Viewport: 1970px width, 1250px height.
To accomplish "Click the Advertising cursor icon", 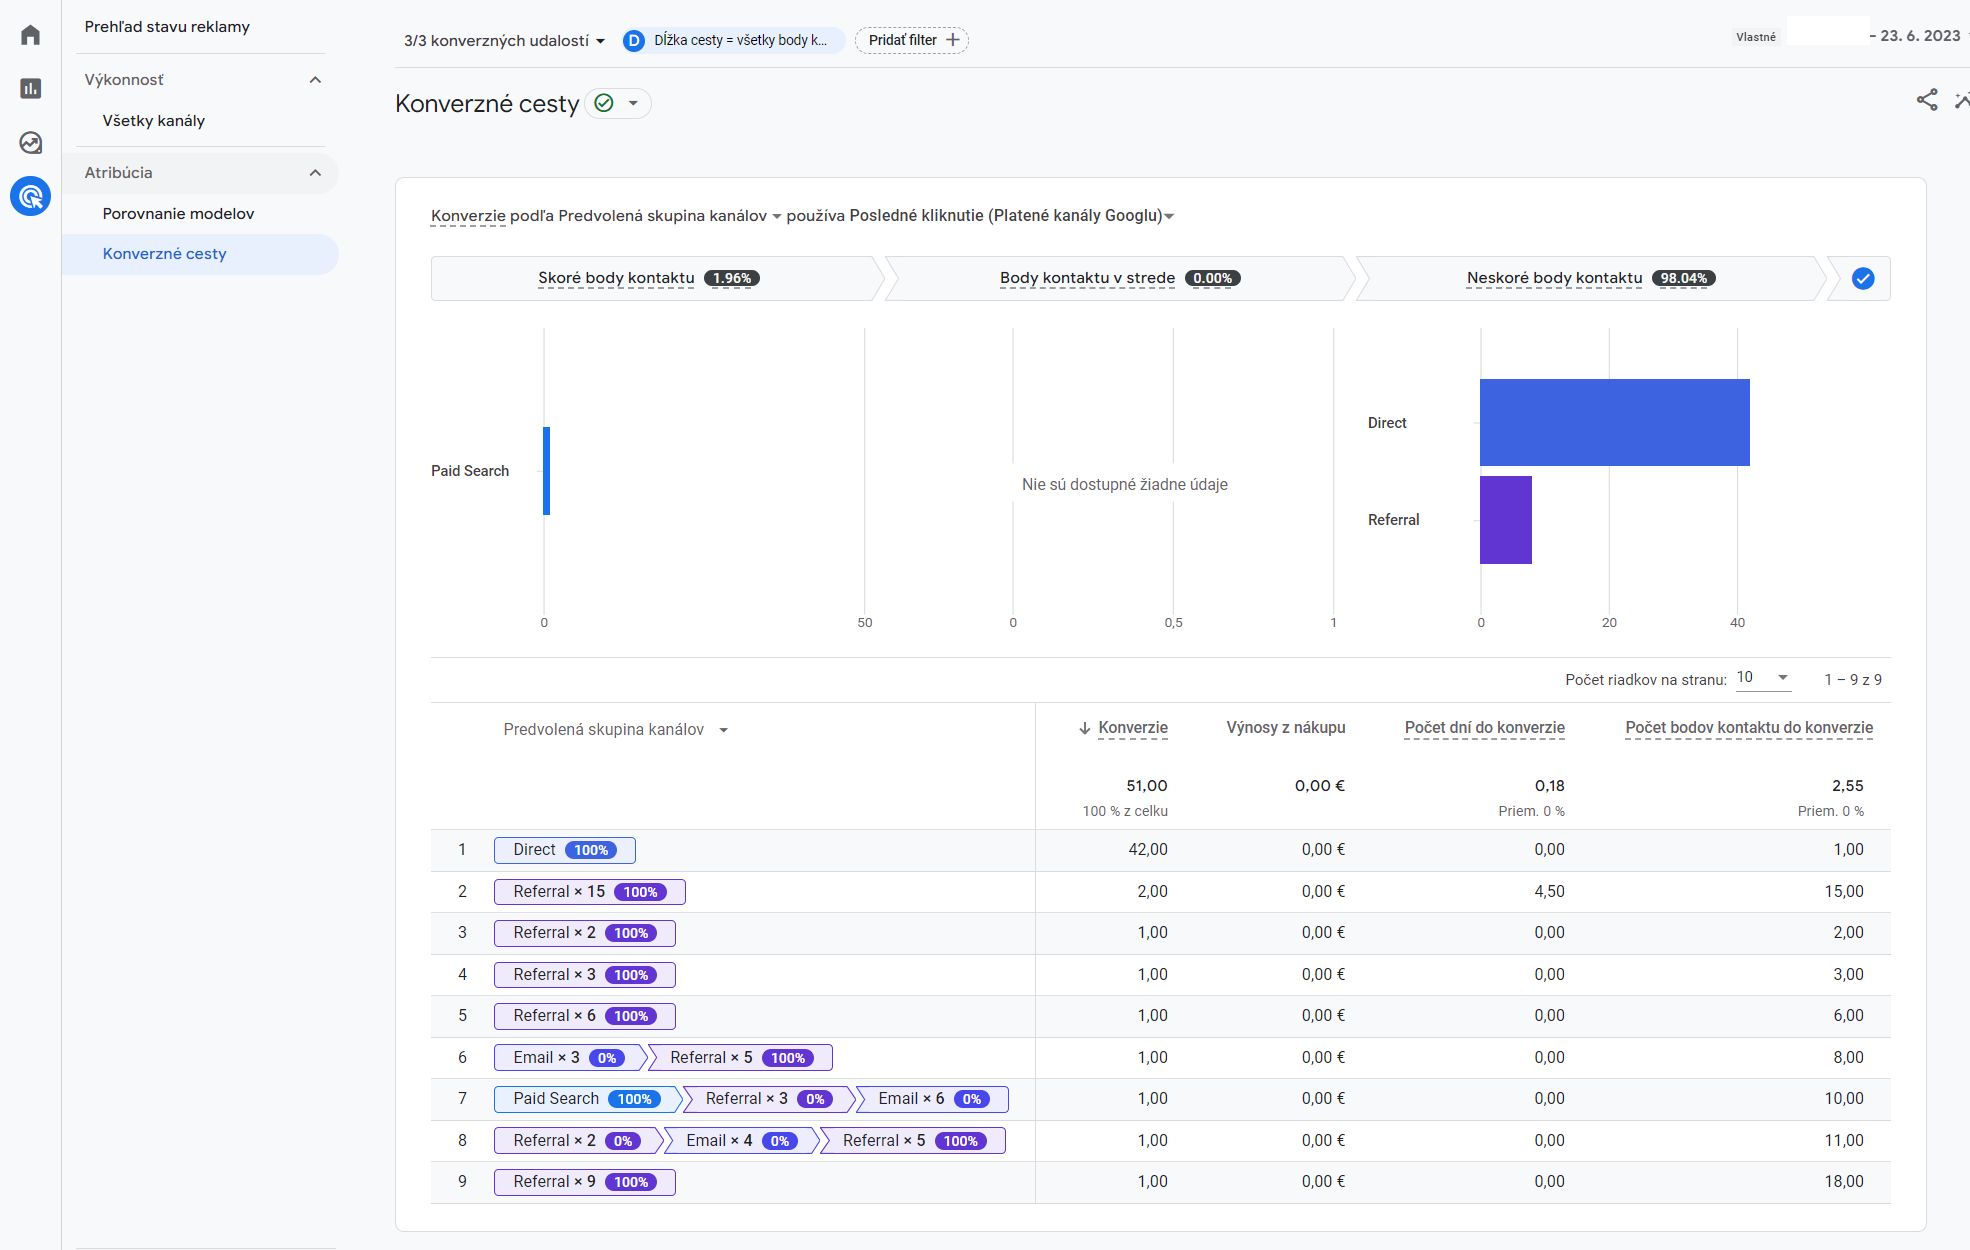I will click(30, 196).
